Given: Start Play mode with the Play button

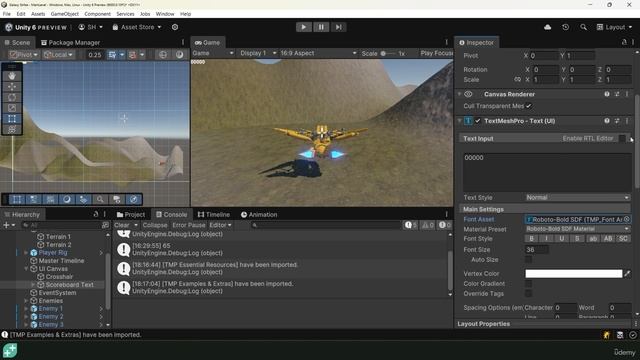Looking at the screenshot, I should (x=303, y=27).
